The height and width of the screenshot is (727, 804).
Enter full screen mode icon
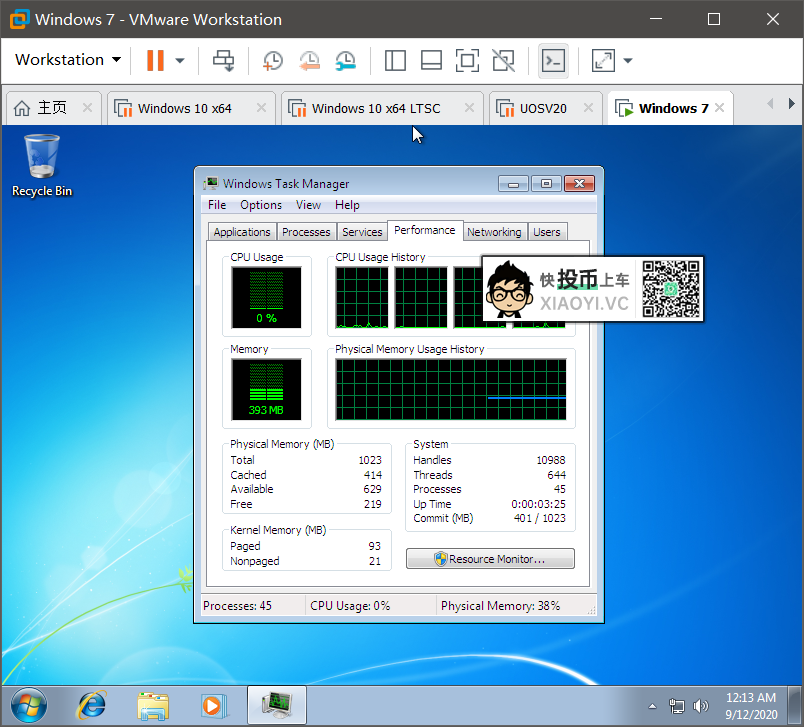tap(467, 60)
